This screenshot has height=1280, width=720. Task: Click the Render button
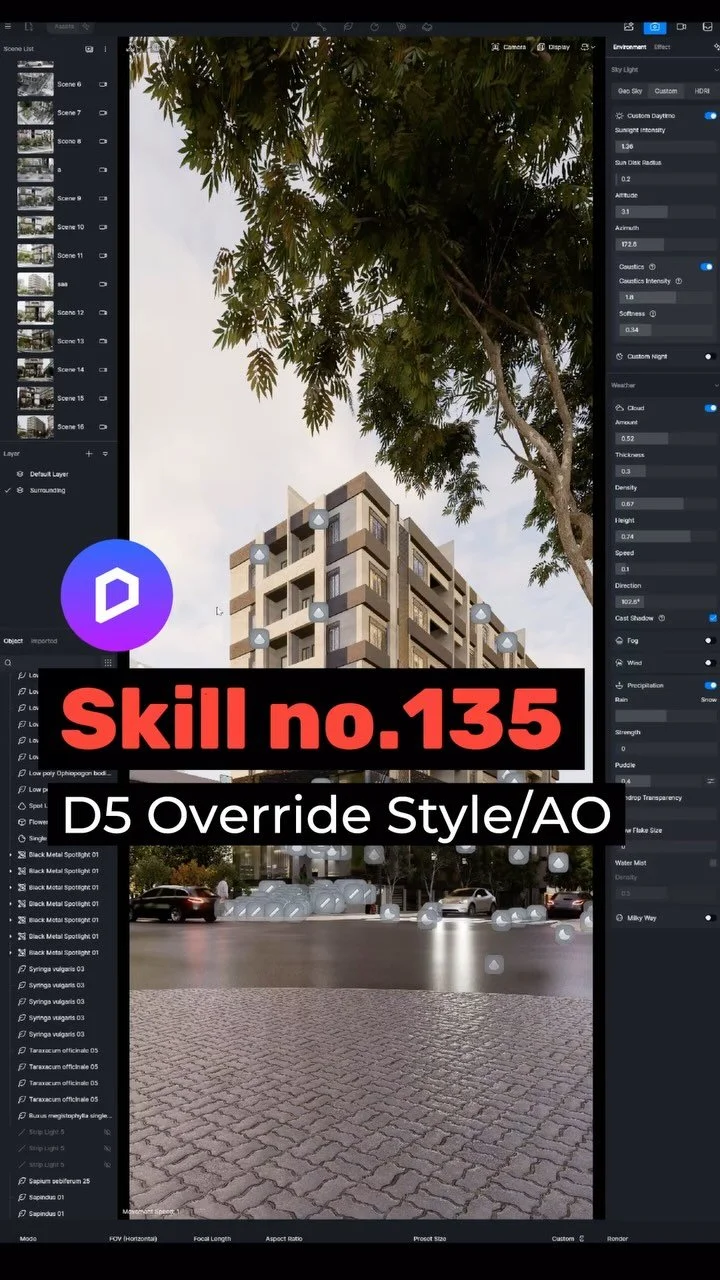click(x=618, y=1238)
